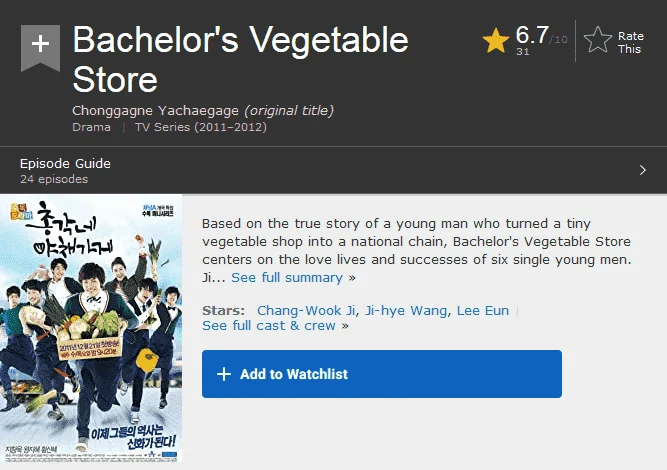Click the Drama genre link
667x470 pixels.
(91, 127)
